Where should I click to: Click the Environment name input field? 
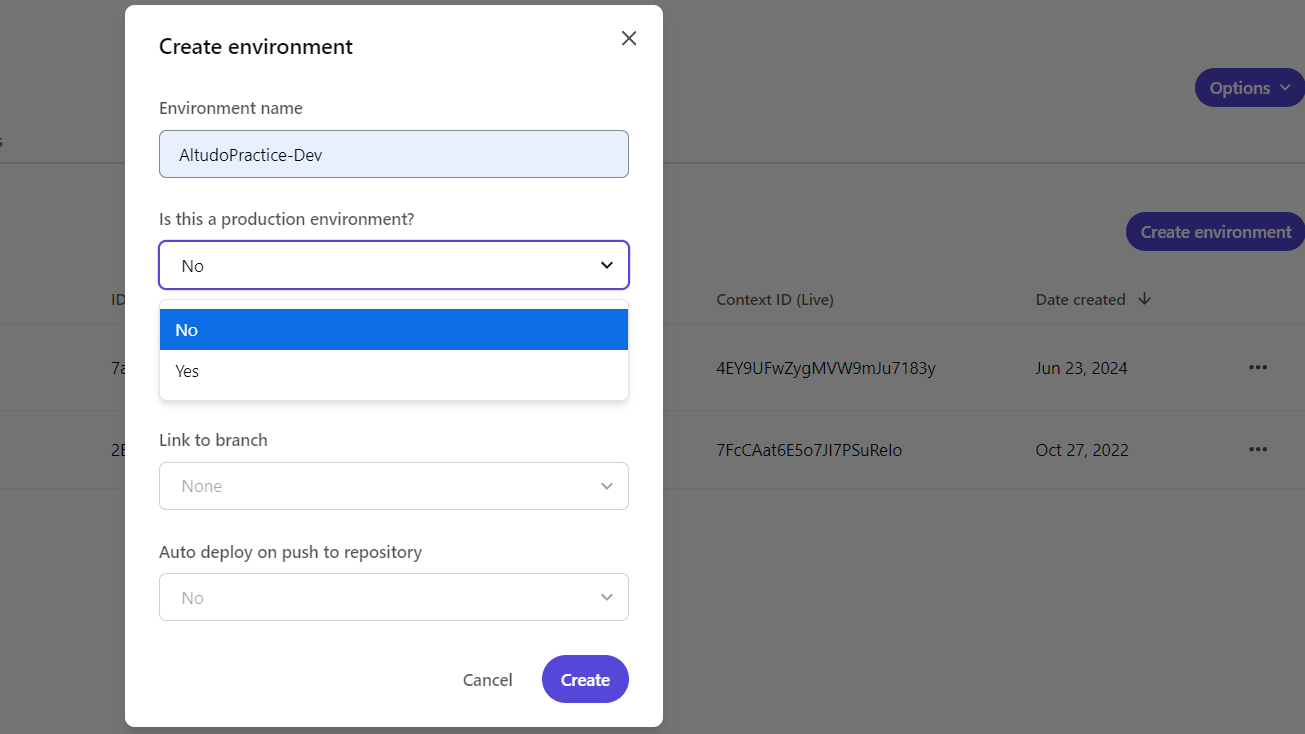393,155
